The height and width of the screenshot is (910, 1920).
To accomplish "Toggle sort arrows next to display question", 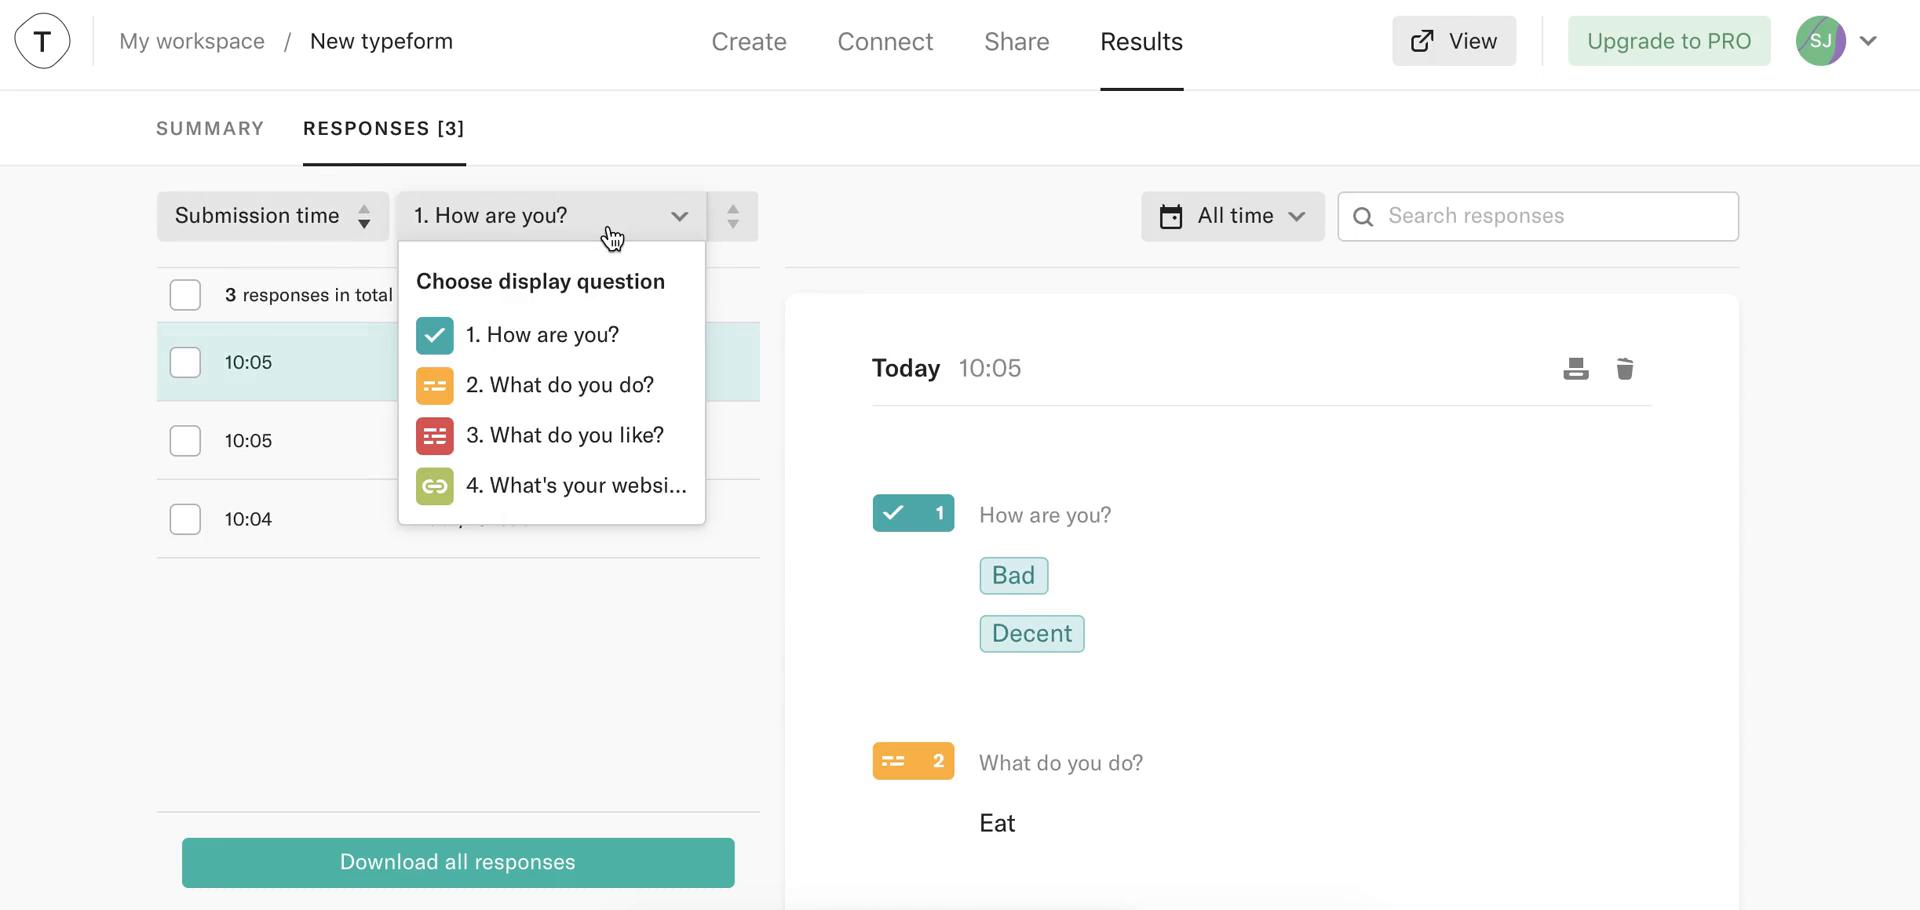I will click(x=733, y=216).
